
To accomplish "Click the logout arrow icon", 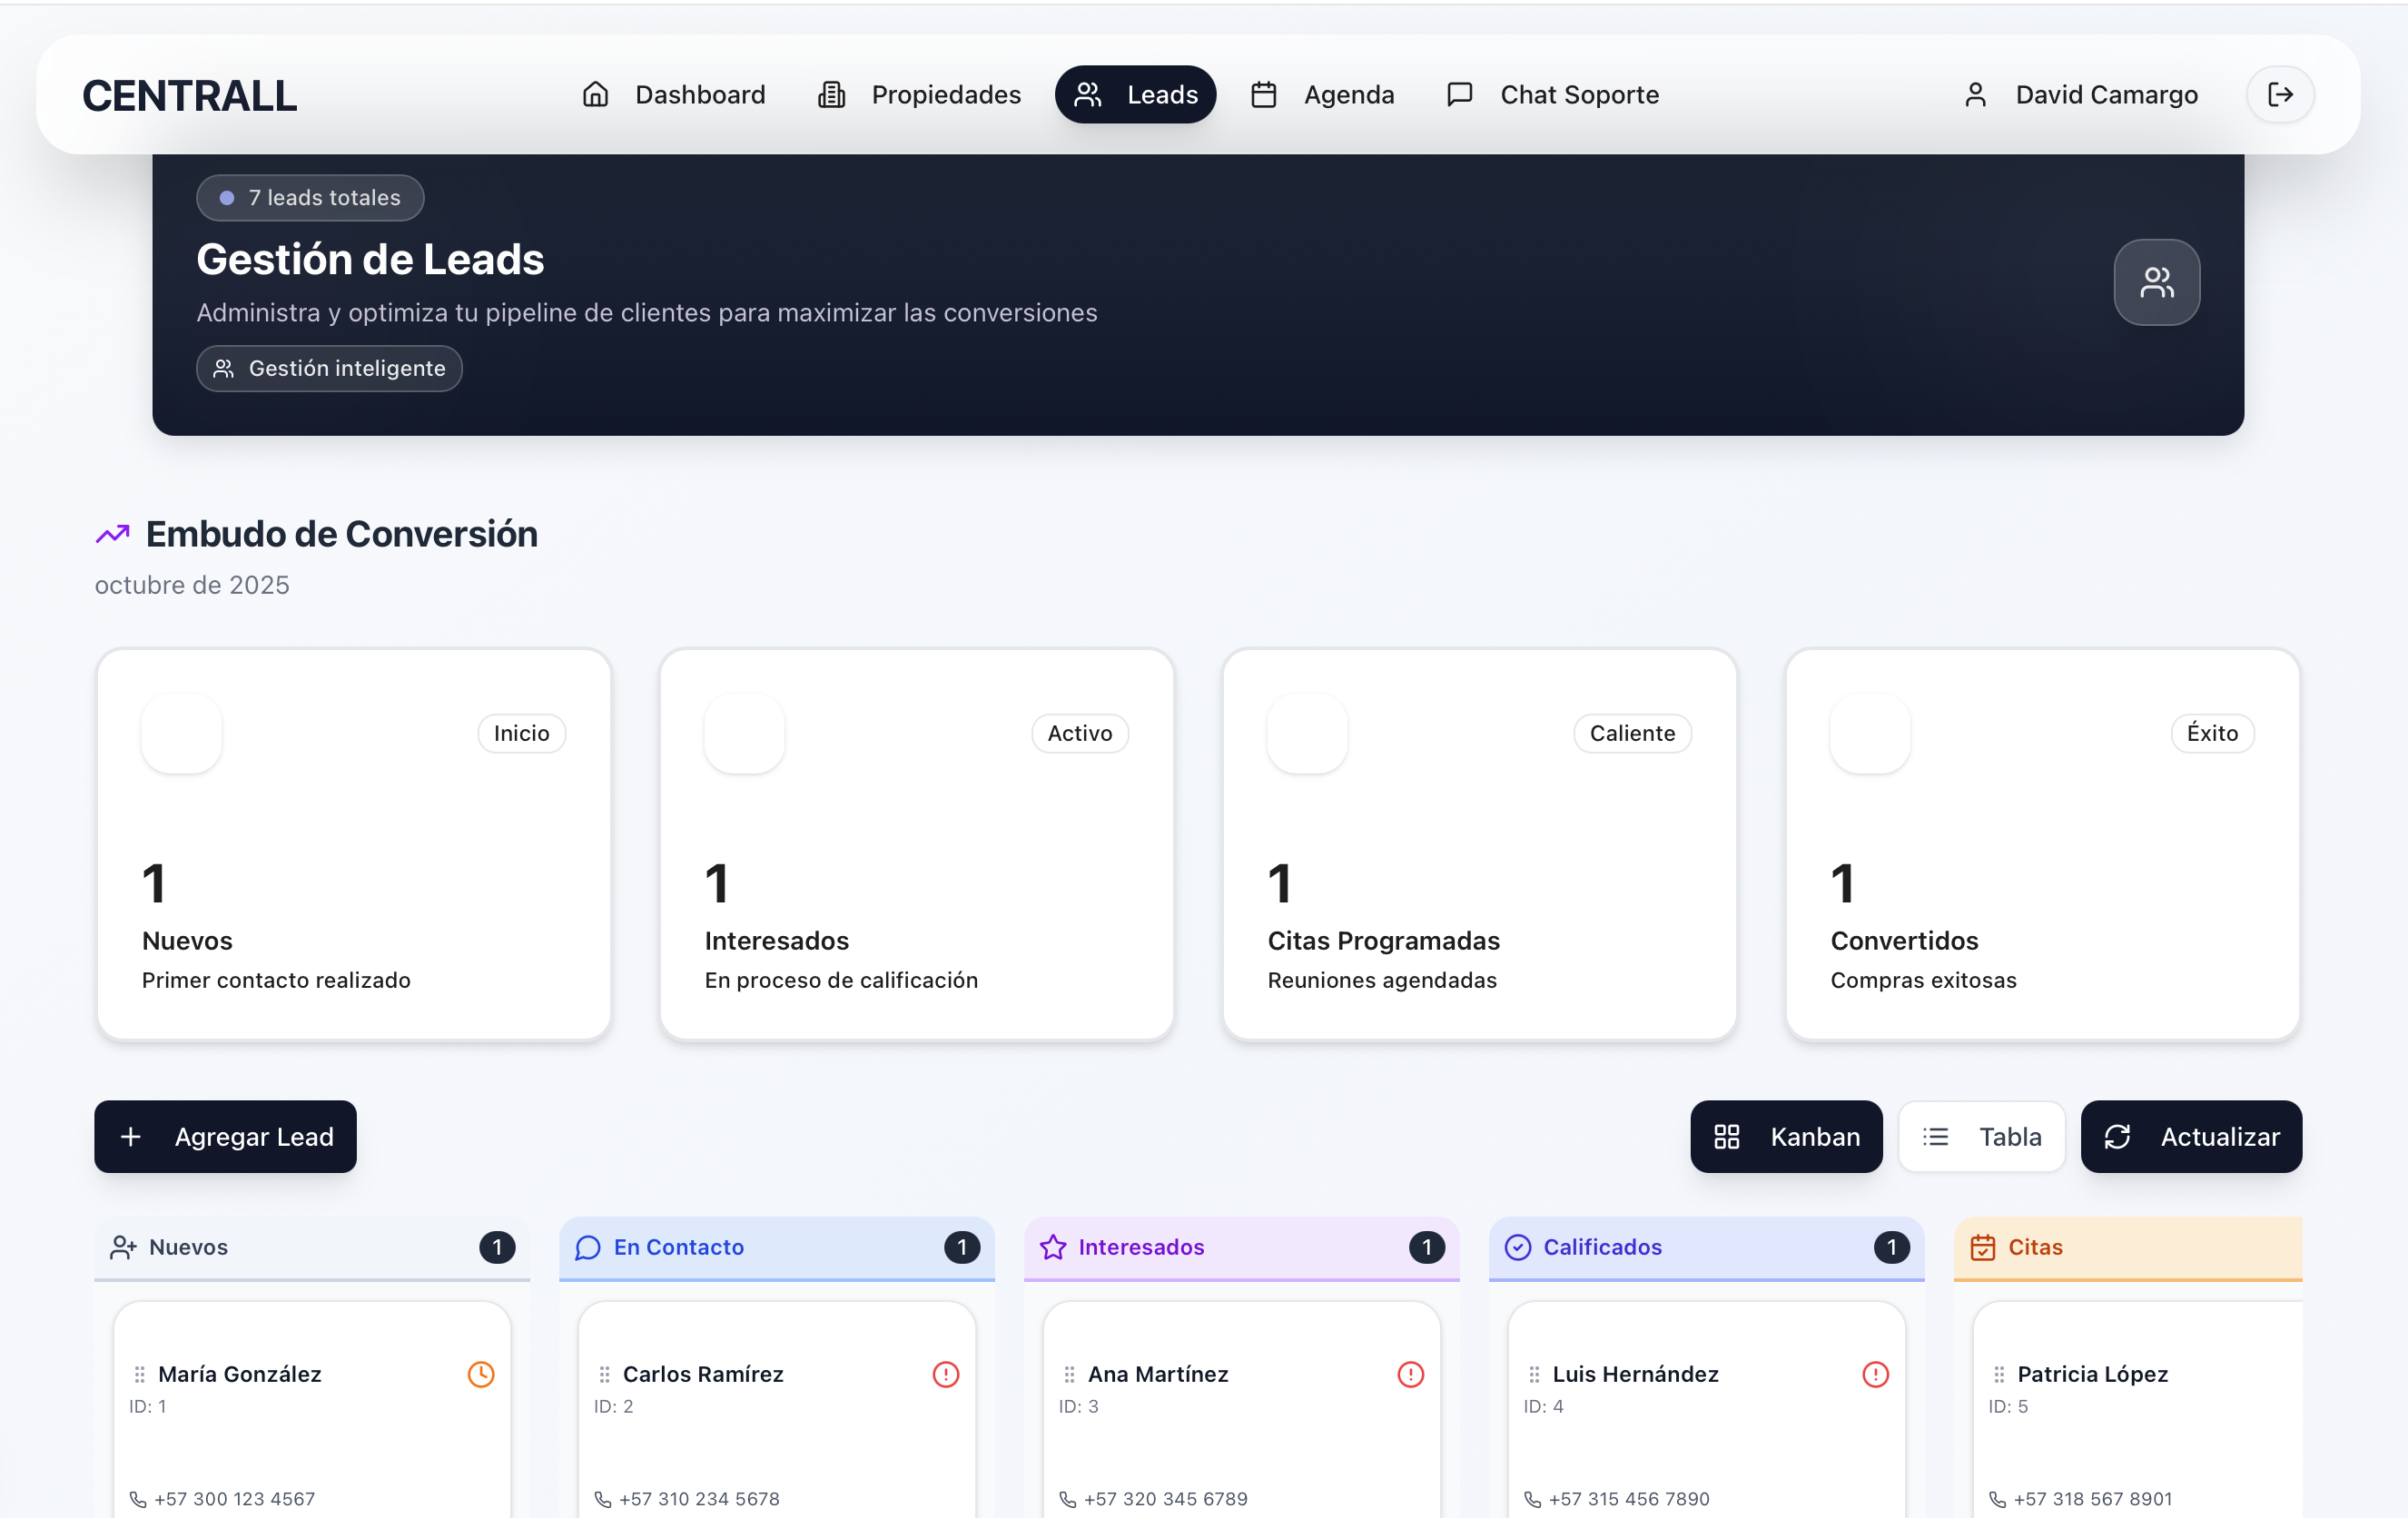I will [2280, 95].
